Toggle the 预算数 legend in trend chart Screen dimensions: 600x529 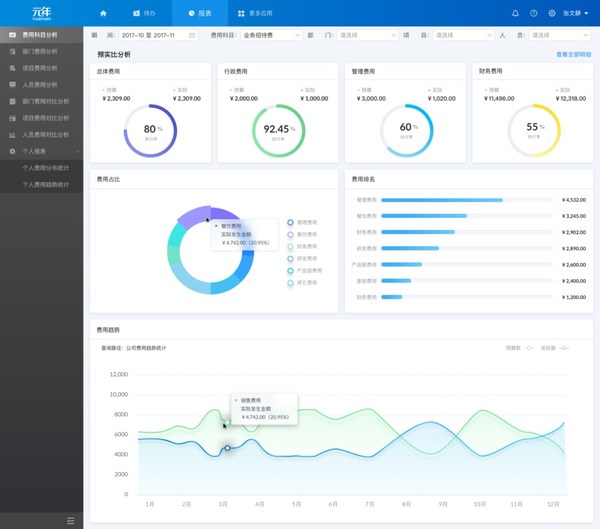[525, 348]
